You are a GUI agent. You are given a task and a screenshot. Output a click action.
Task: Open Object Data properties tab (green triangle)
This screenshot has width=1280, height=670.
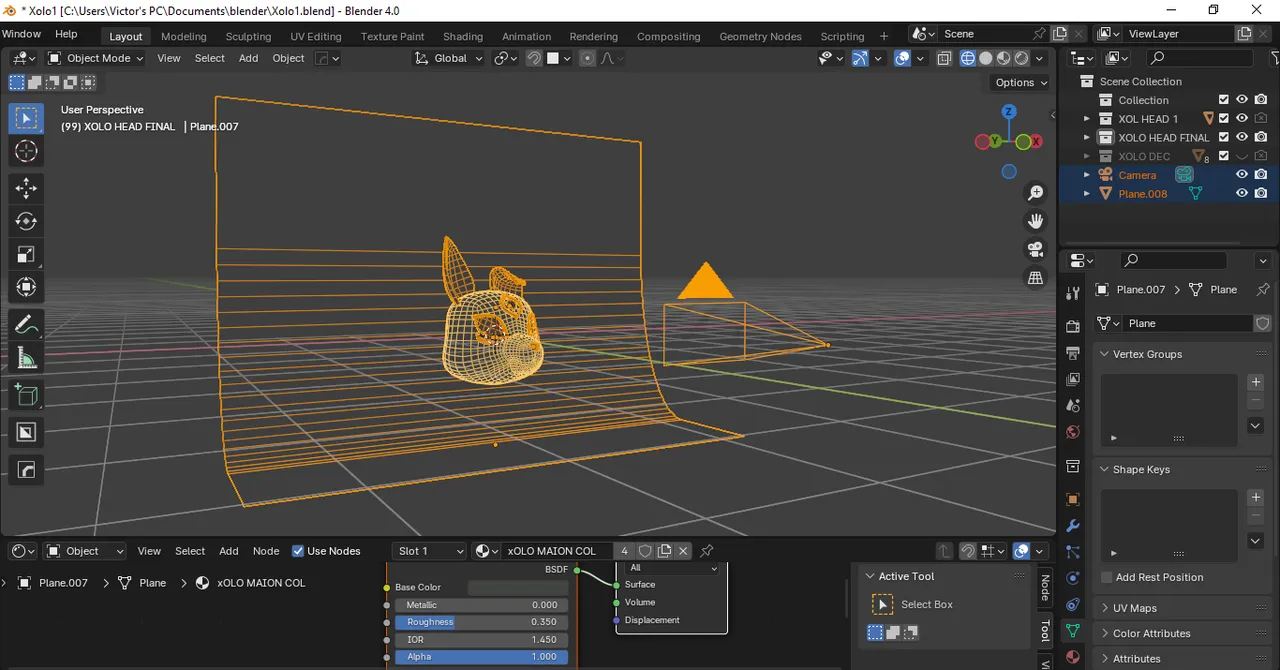[1073, 631]
